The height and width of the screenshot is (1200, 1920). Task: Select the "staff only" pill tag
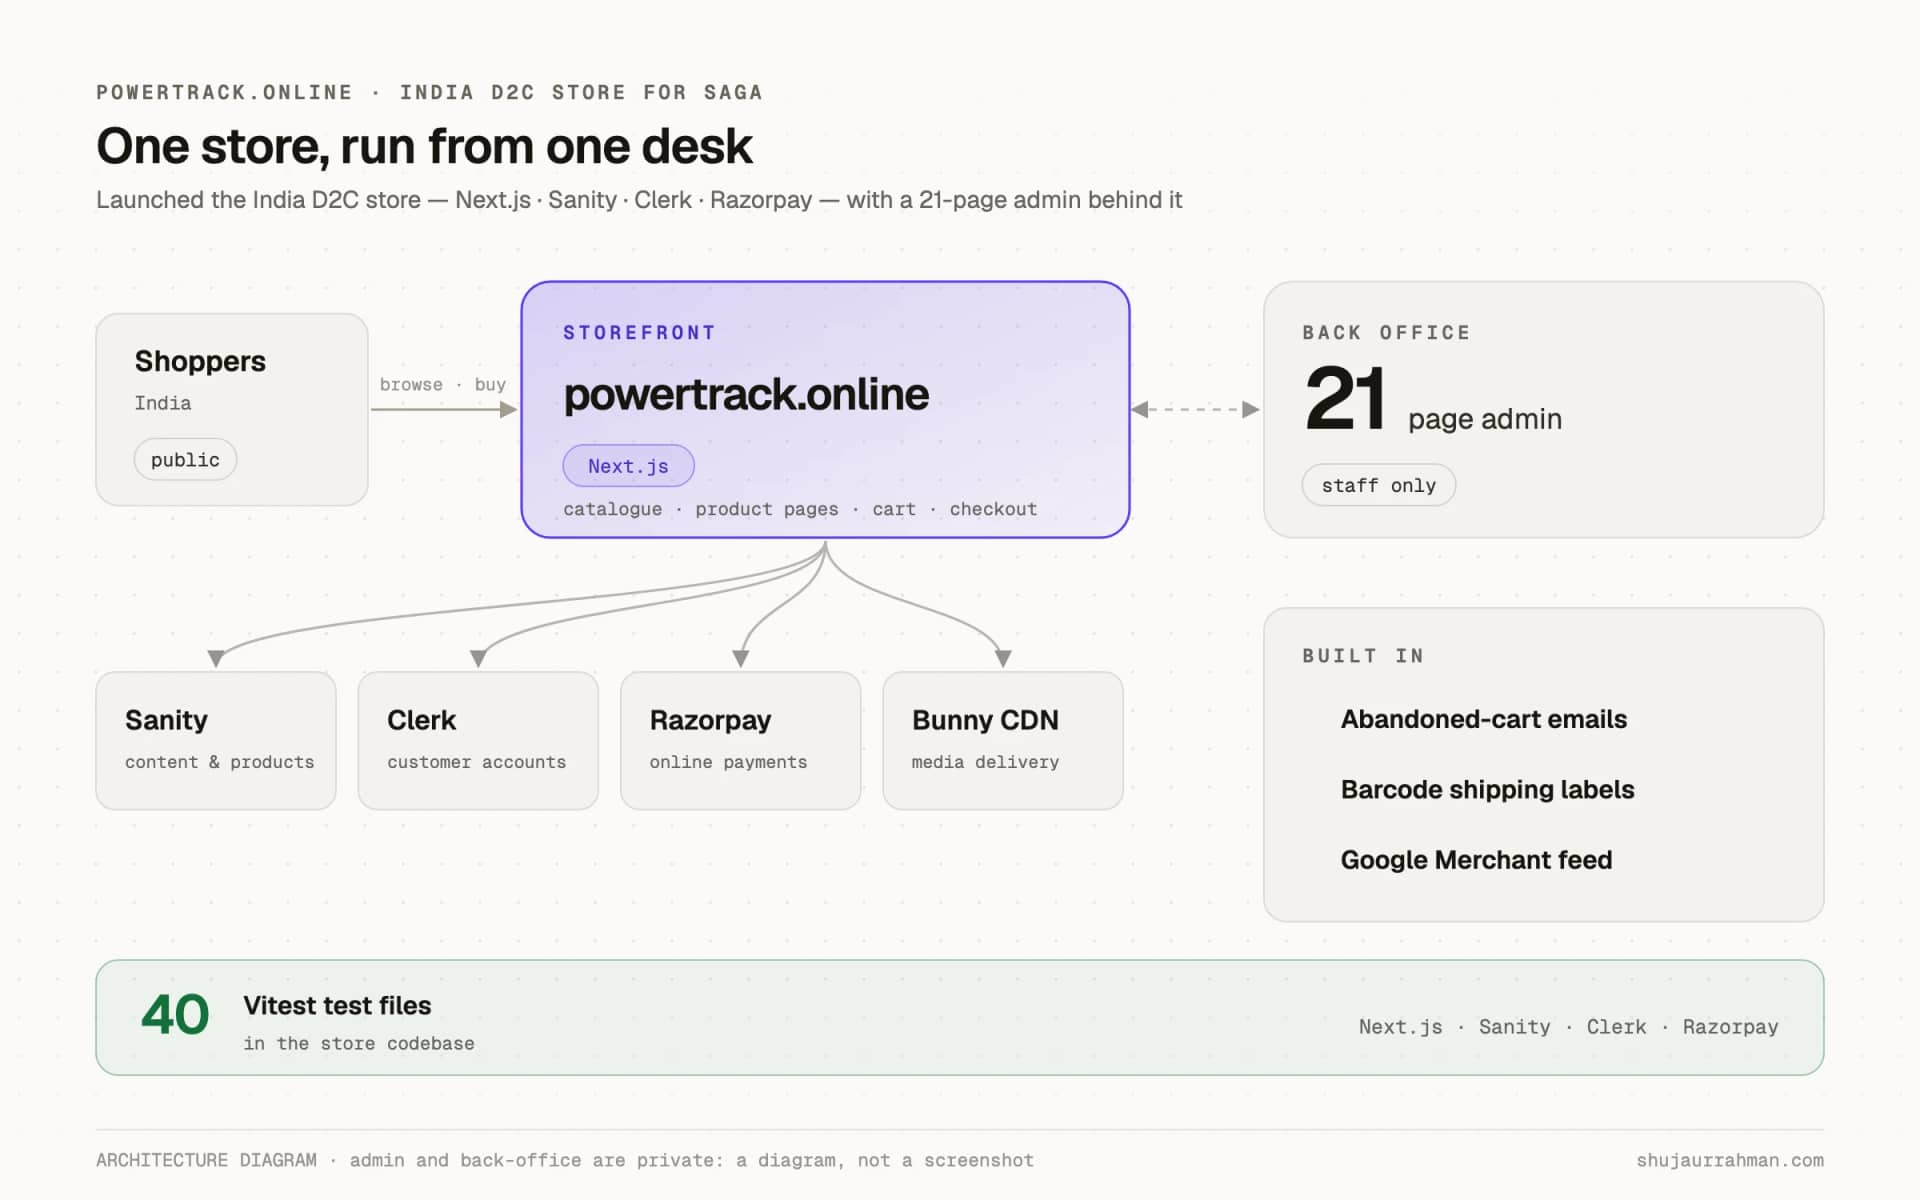1378,485
